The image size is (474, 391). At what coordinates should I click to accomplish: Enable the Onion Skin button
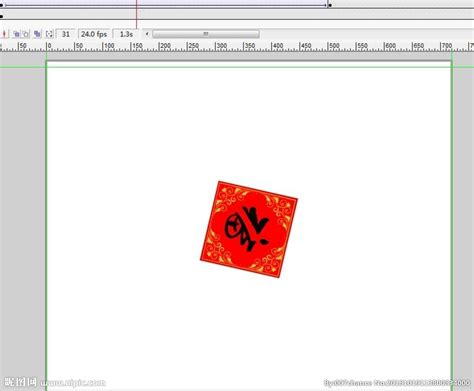click(x=16, y=34)
